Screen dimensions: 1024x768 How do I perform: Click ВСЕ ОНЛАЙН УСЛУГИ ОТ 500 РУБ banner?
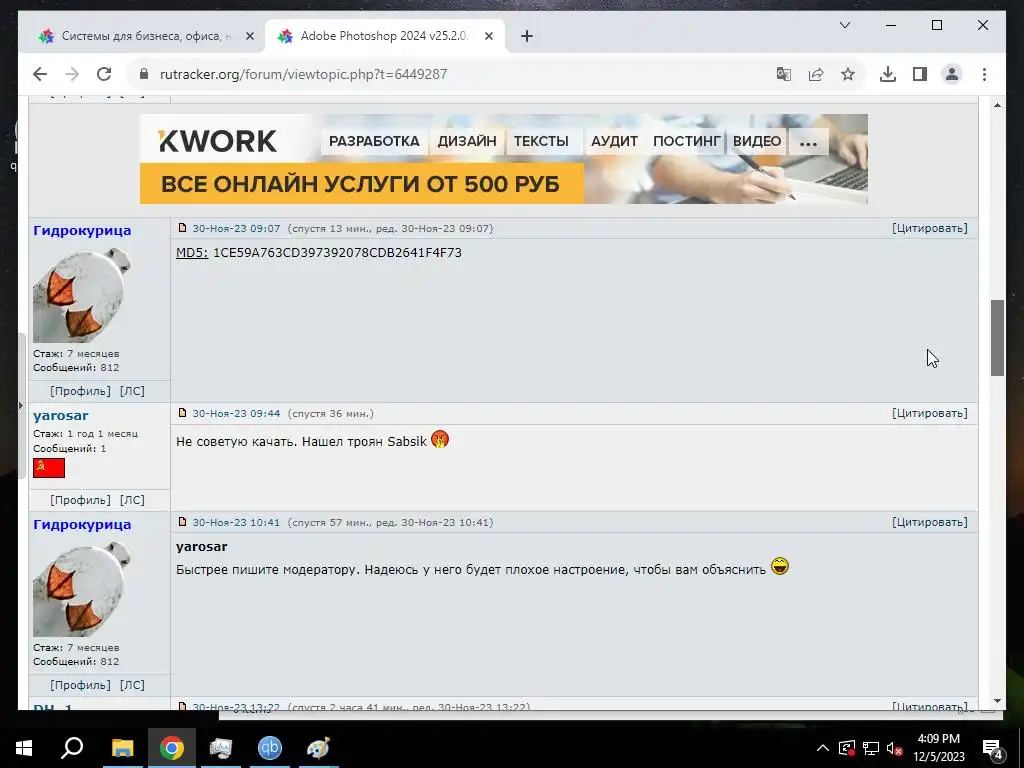click(360, 184)
